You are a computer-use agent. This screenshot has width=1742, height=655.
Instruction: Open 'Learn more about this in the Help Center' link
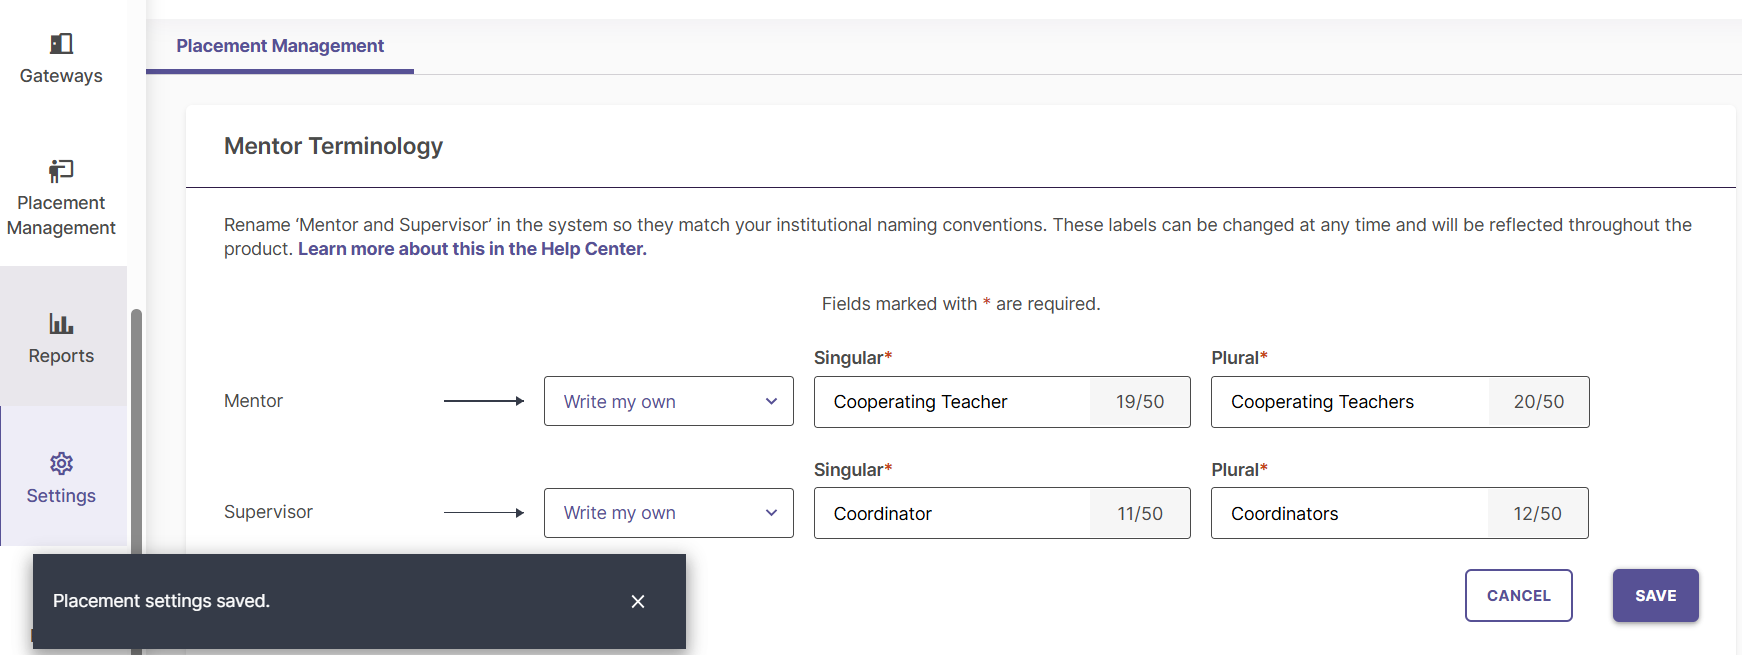pos(472,249)
